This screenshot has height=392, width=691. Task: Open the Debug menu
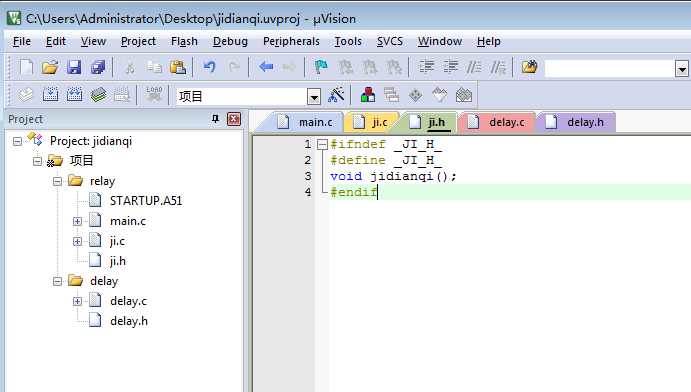230,41
